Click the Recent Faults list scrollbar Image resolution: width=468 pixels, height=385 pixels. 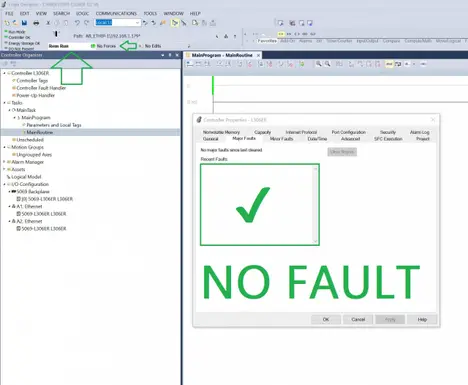coord(315,205)
